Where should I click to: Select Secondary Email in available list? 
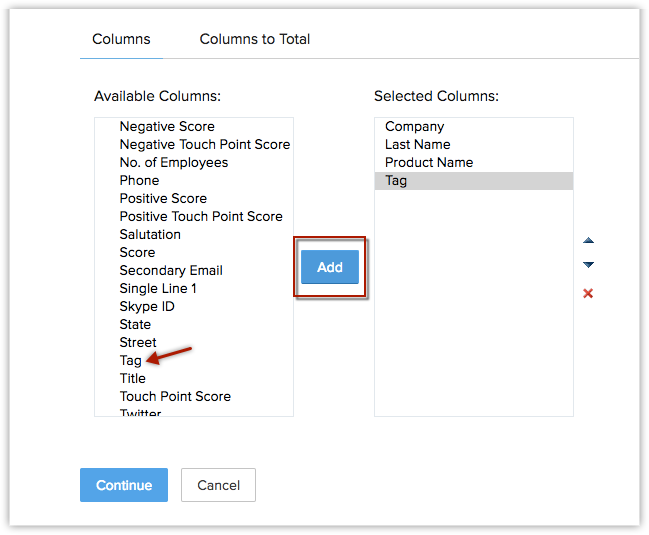[x=171, y=270]
